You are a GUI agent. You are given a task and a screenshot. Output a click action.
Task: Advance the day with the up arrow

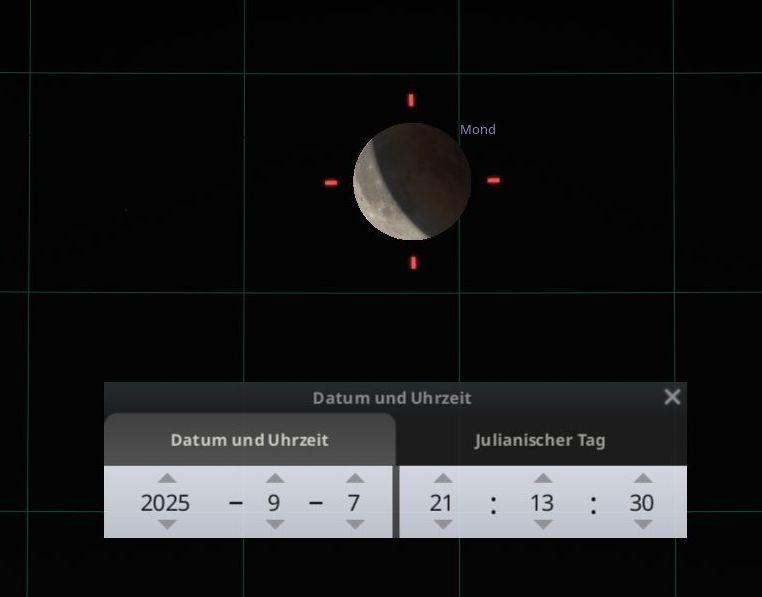(x=353, y=479)
